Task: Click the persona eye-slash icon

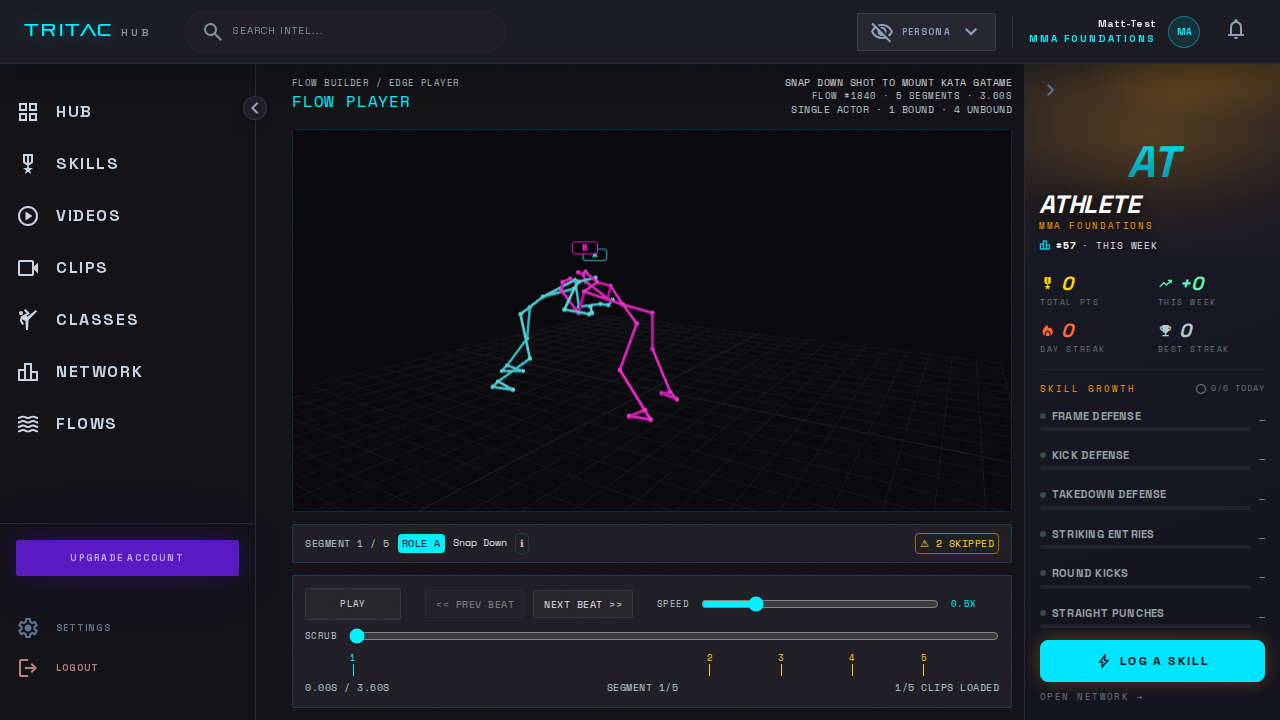Action: 881,32
